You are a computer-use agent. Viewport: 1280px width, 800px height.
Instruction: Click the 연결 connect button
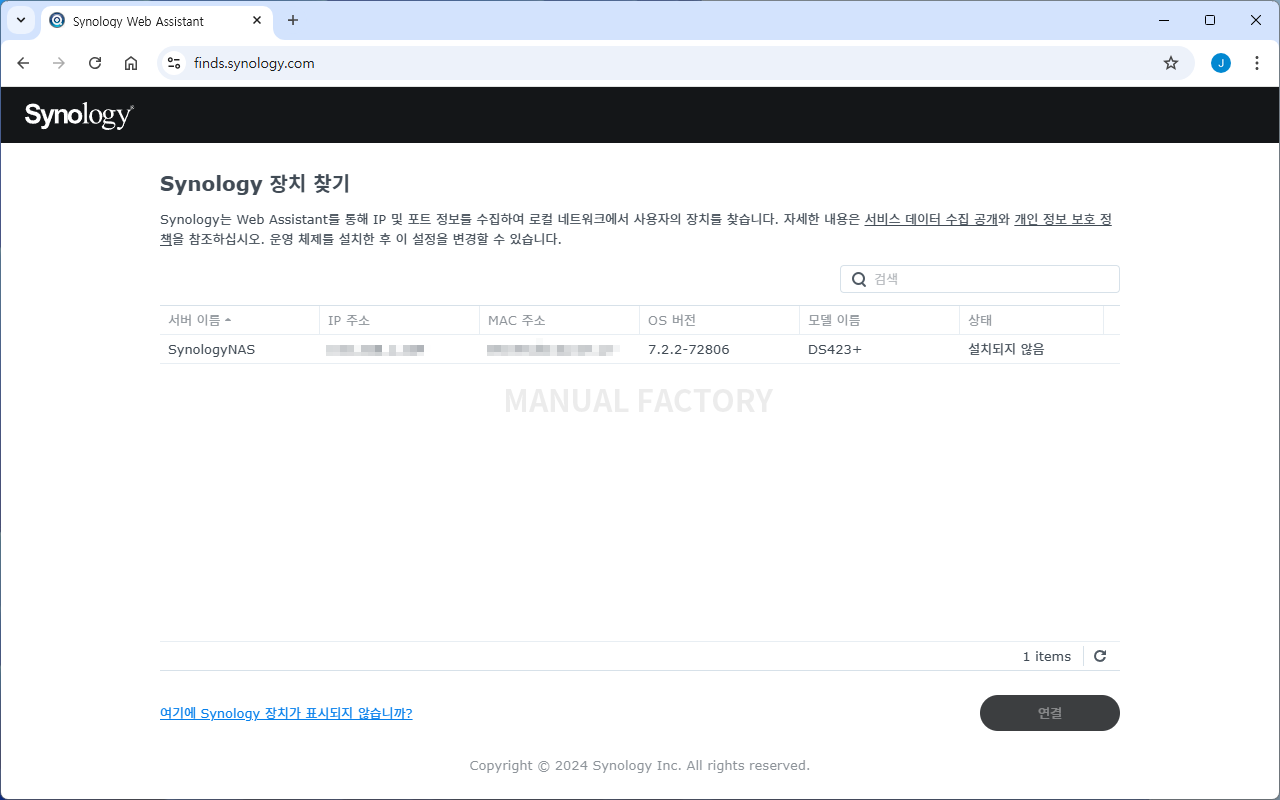1050,713
